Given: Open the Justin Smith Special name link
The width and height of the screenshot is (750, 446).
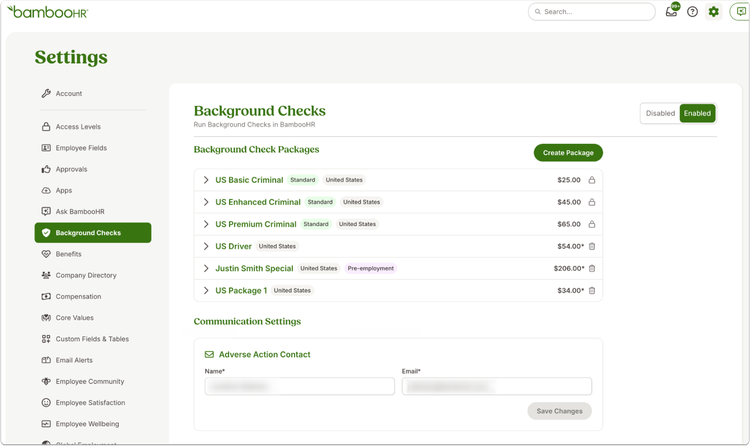Looking at the screenshot, I should pyautogui.click(x=254, y=268).
